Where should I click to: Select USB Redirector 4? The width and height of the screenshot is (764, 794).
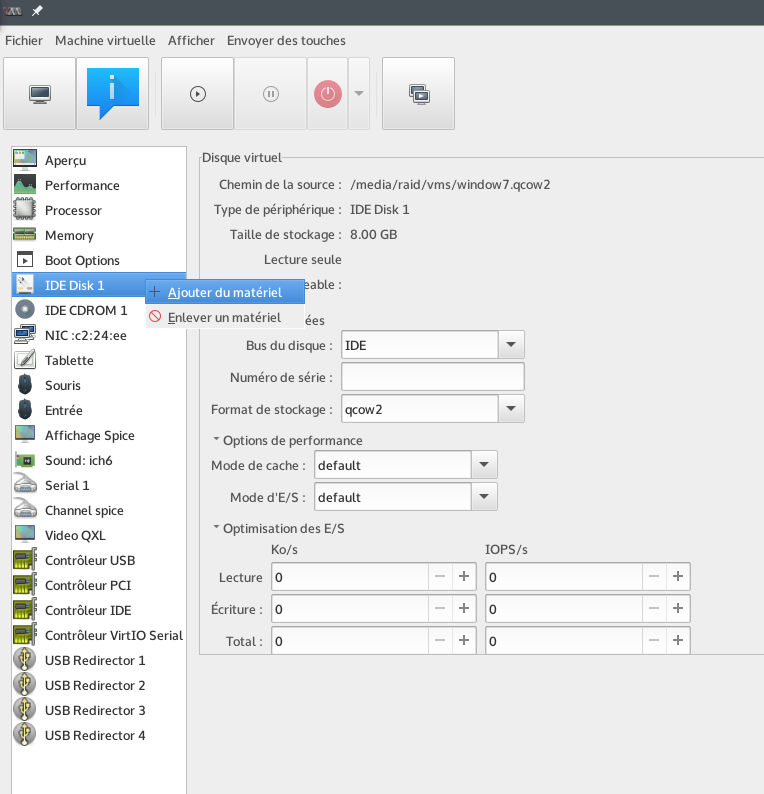(x=99, y=736)
